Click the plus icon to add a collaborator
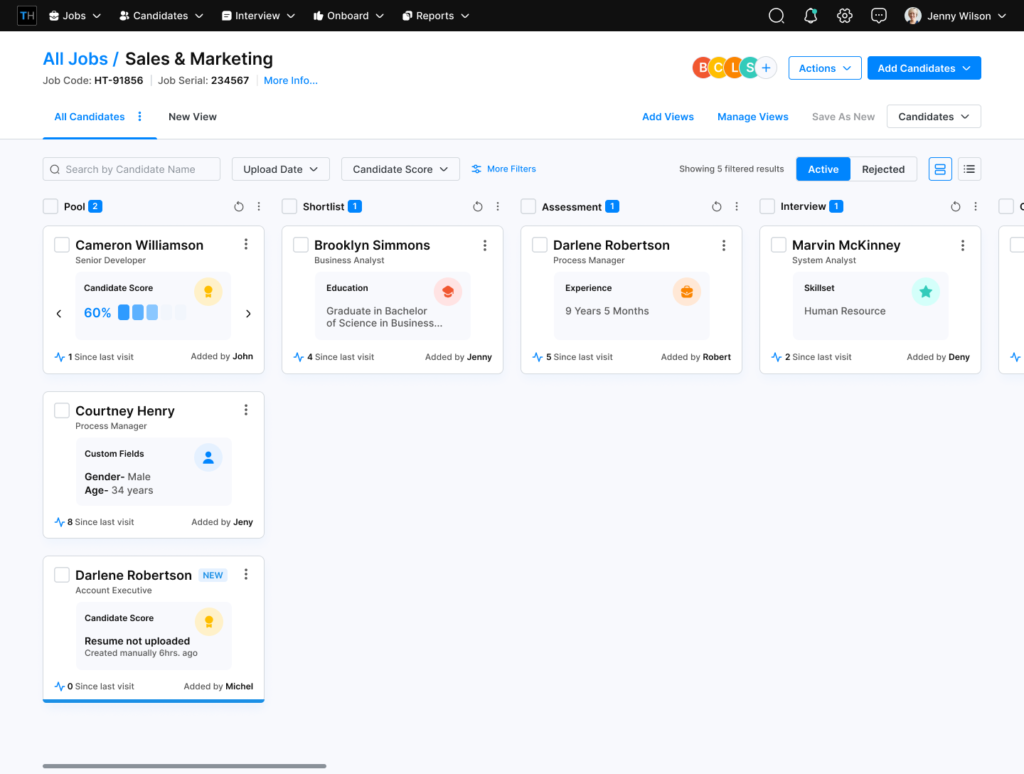The width and height of the screenshot is (1024, 774). coord(766,67)
